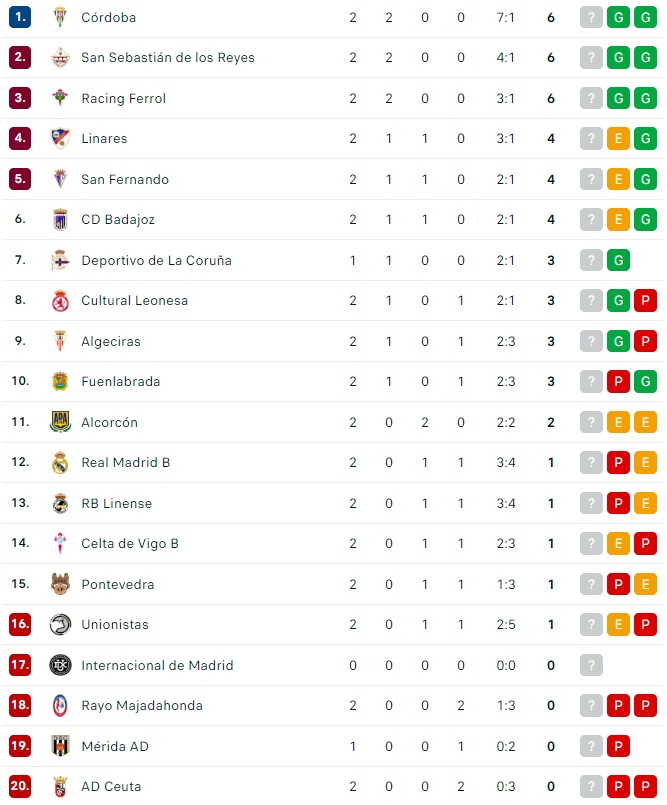Select the AD Ceuta team name

click(x=110, y=786)
